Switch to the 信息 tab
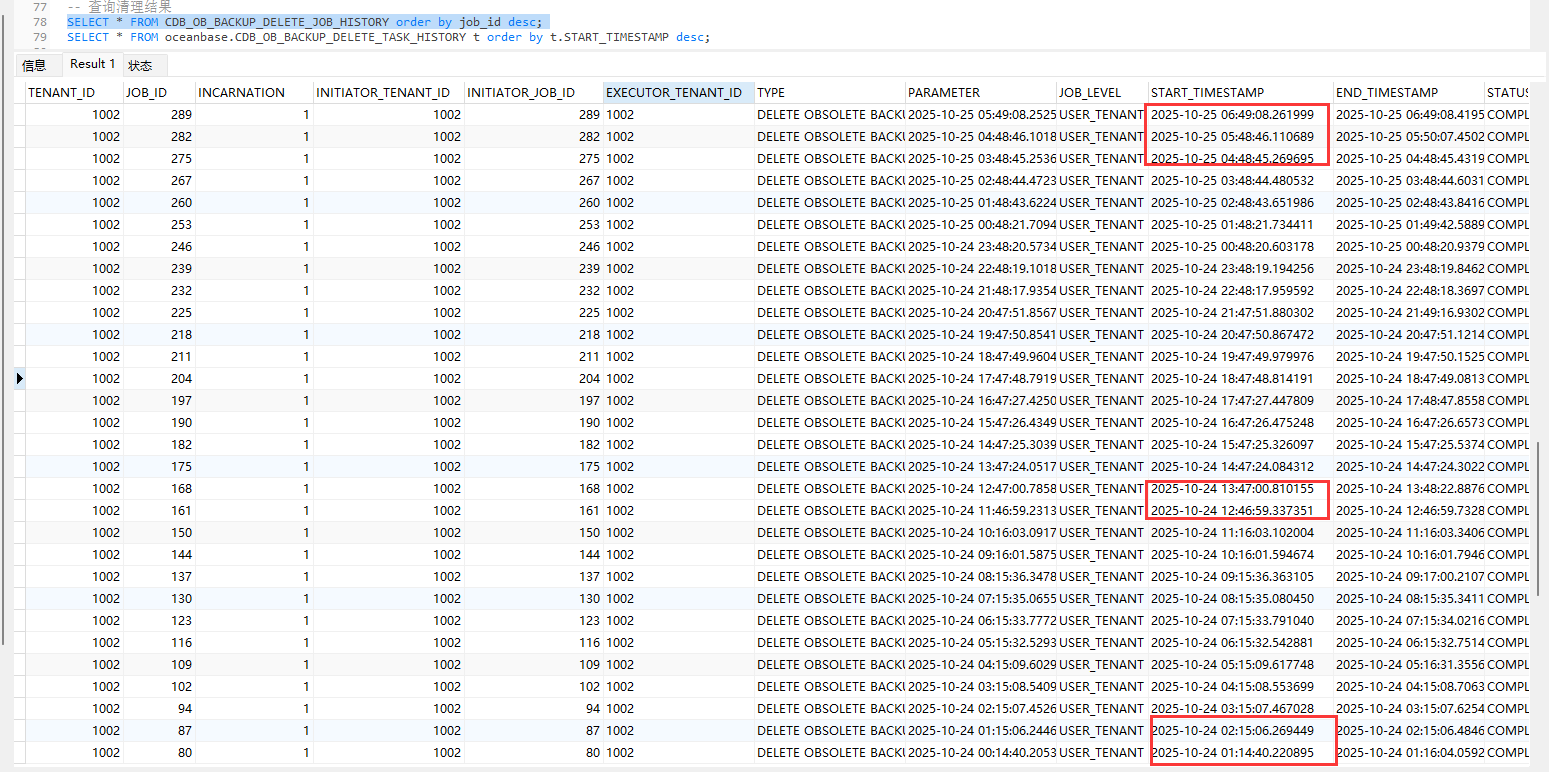 click(x=34, y=65)
